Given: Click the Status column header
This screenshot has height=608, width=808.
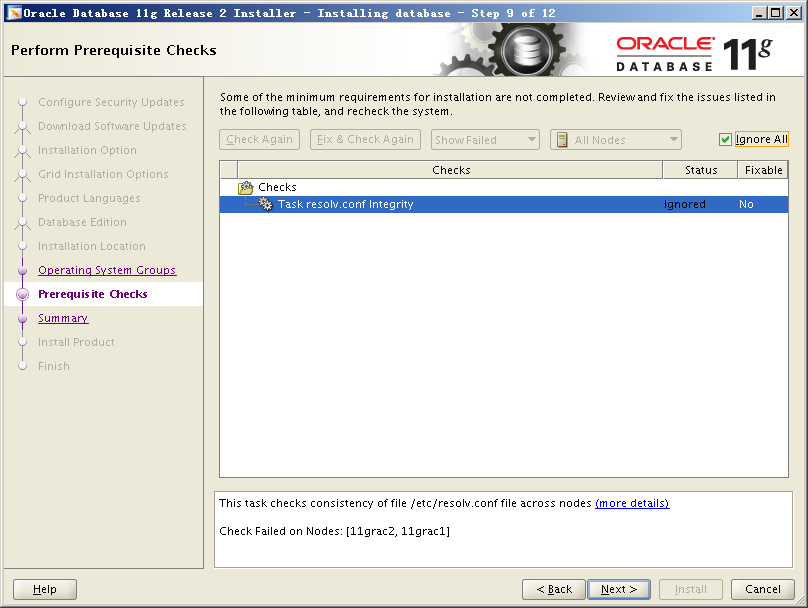Looking at the screenshot, I should [700, 170].
